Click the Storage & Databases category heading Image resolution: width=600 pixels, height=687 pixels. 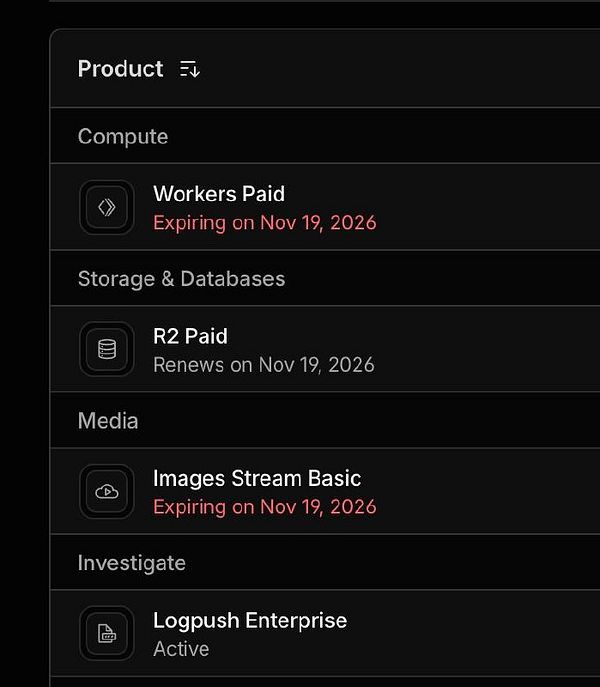pyautogui.click(x=181, y=279)
